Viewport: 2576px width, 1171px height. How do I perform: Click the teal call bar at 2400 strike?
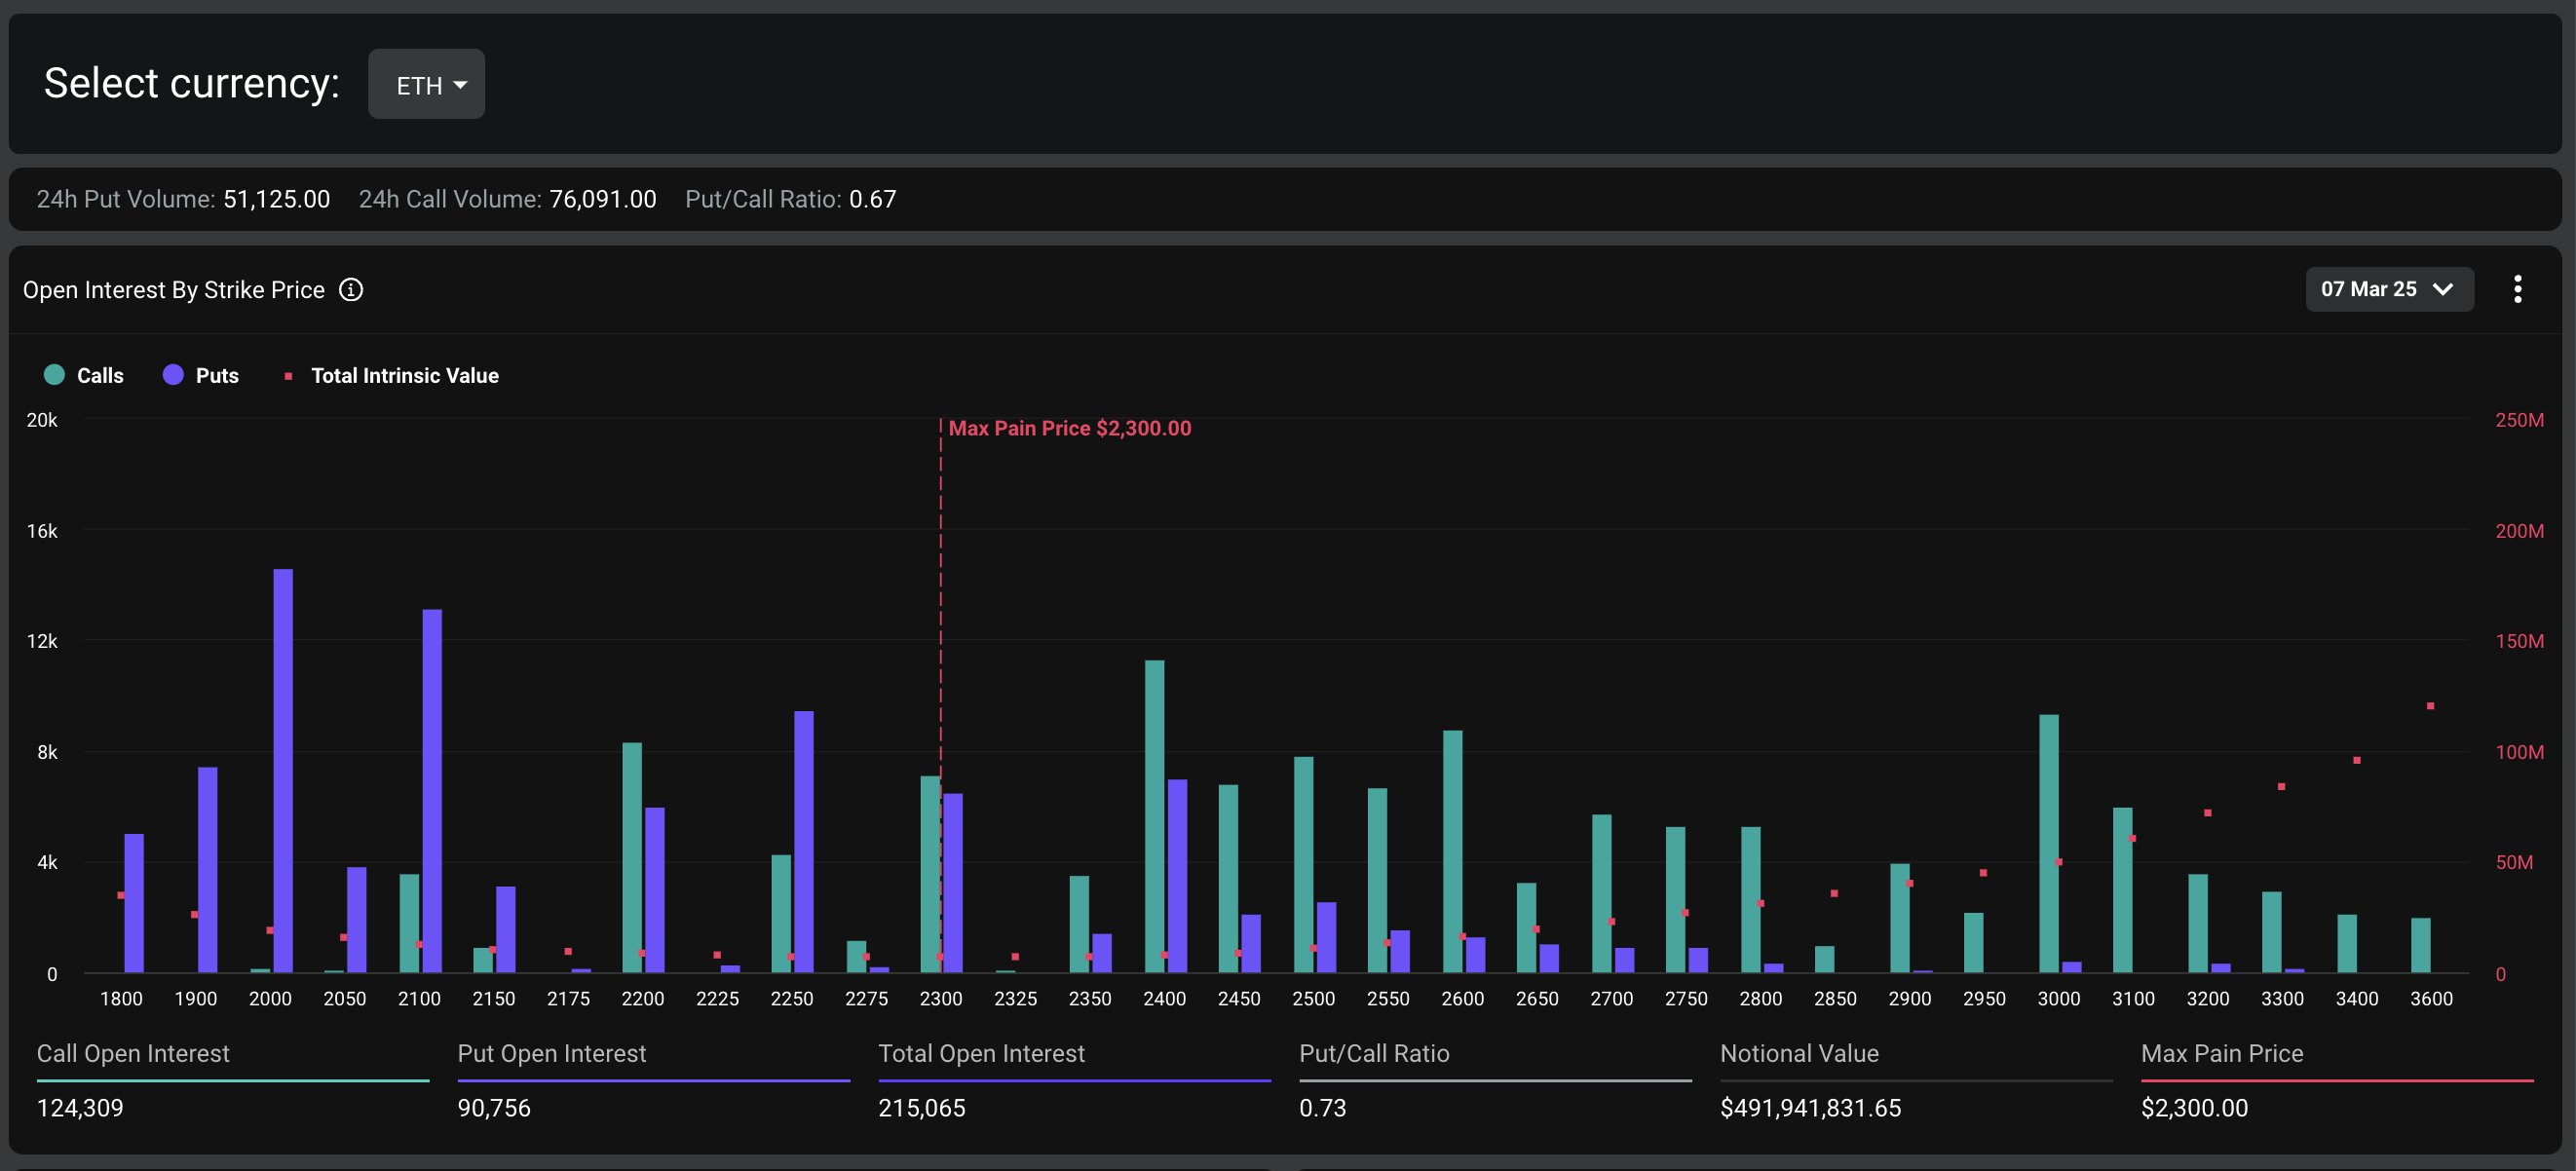pos(1154,815)
